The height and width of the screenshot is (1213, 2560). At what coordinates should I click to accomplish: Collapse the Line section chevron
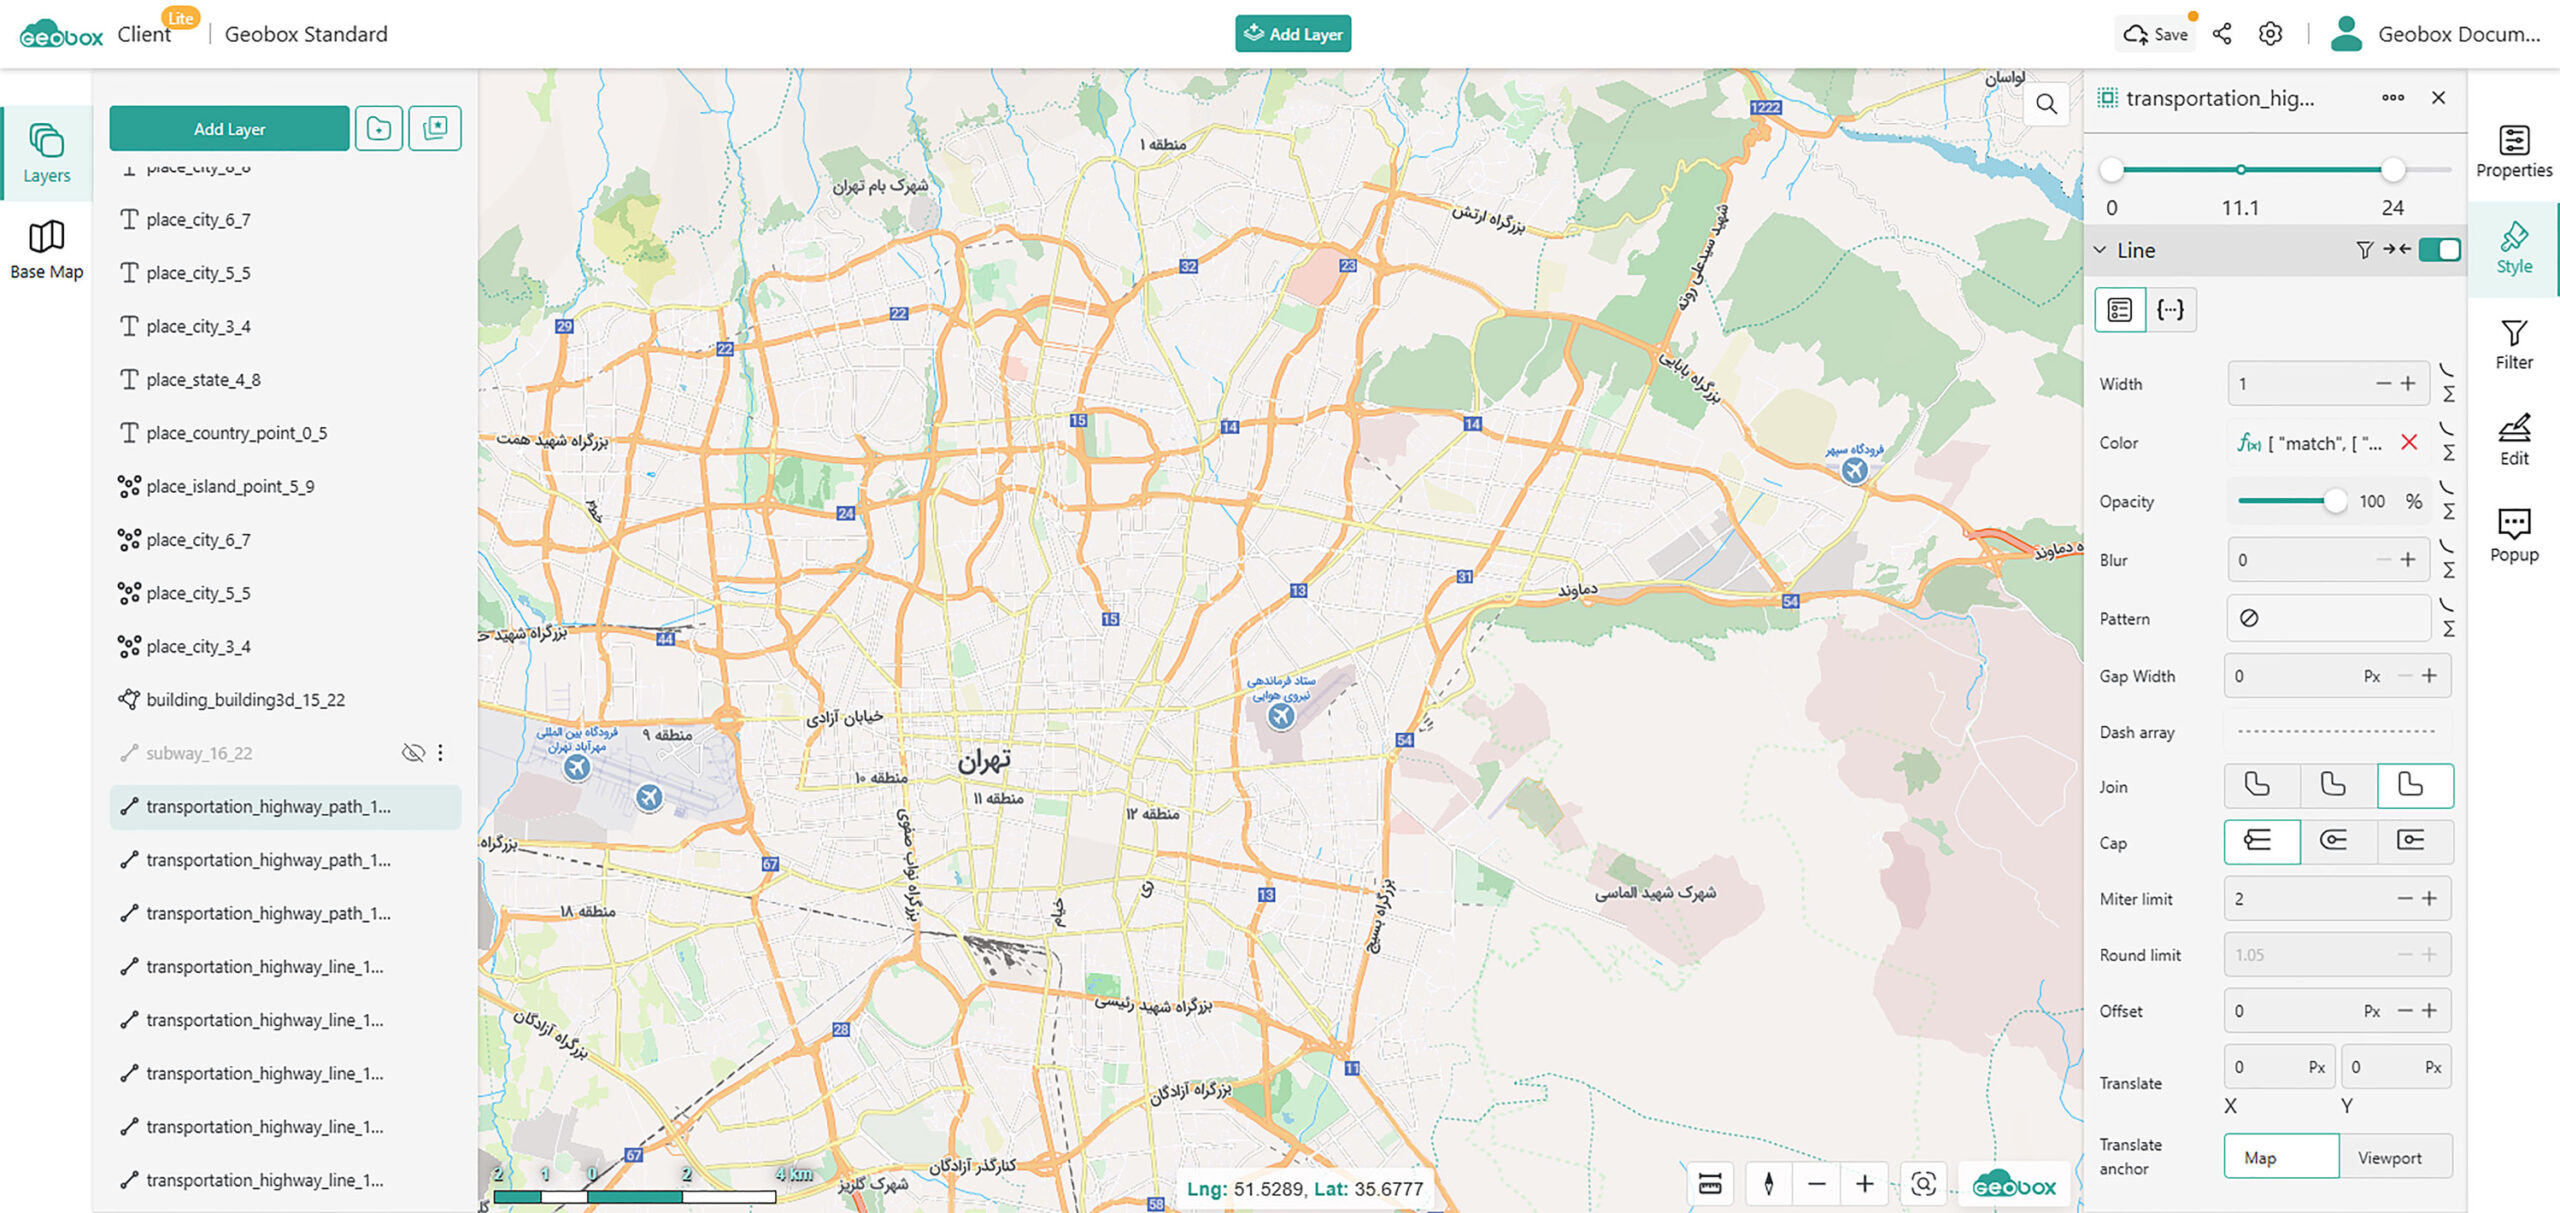2101,250
